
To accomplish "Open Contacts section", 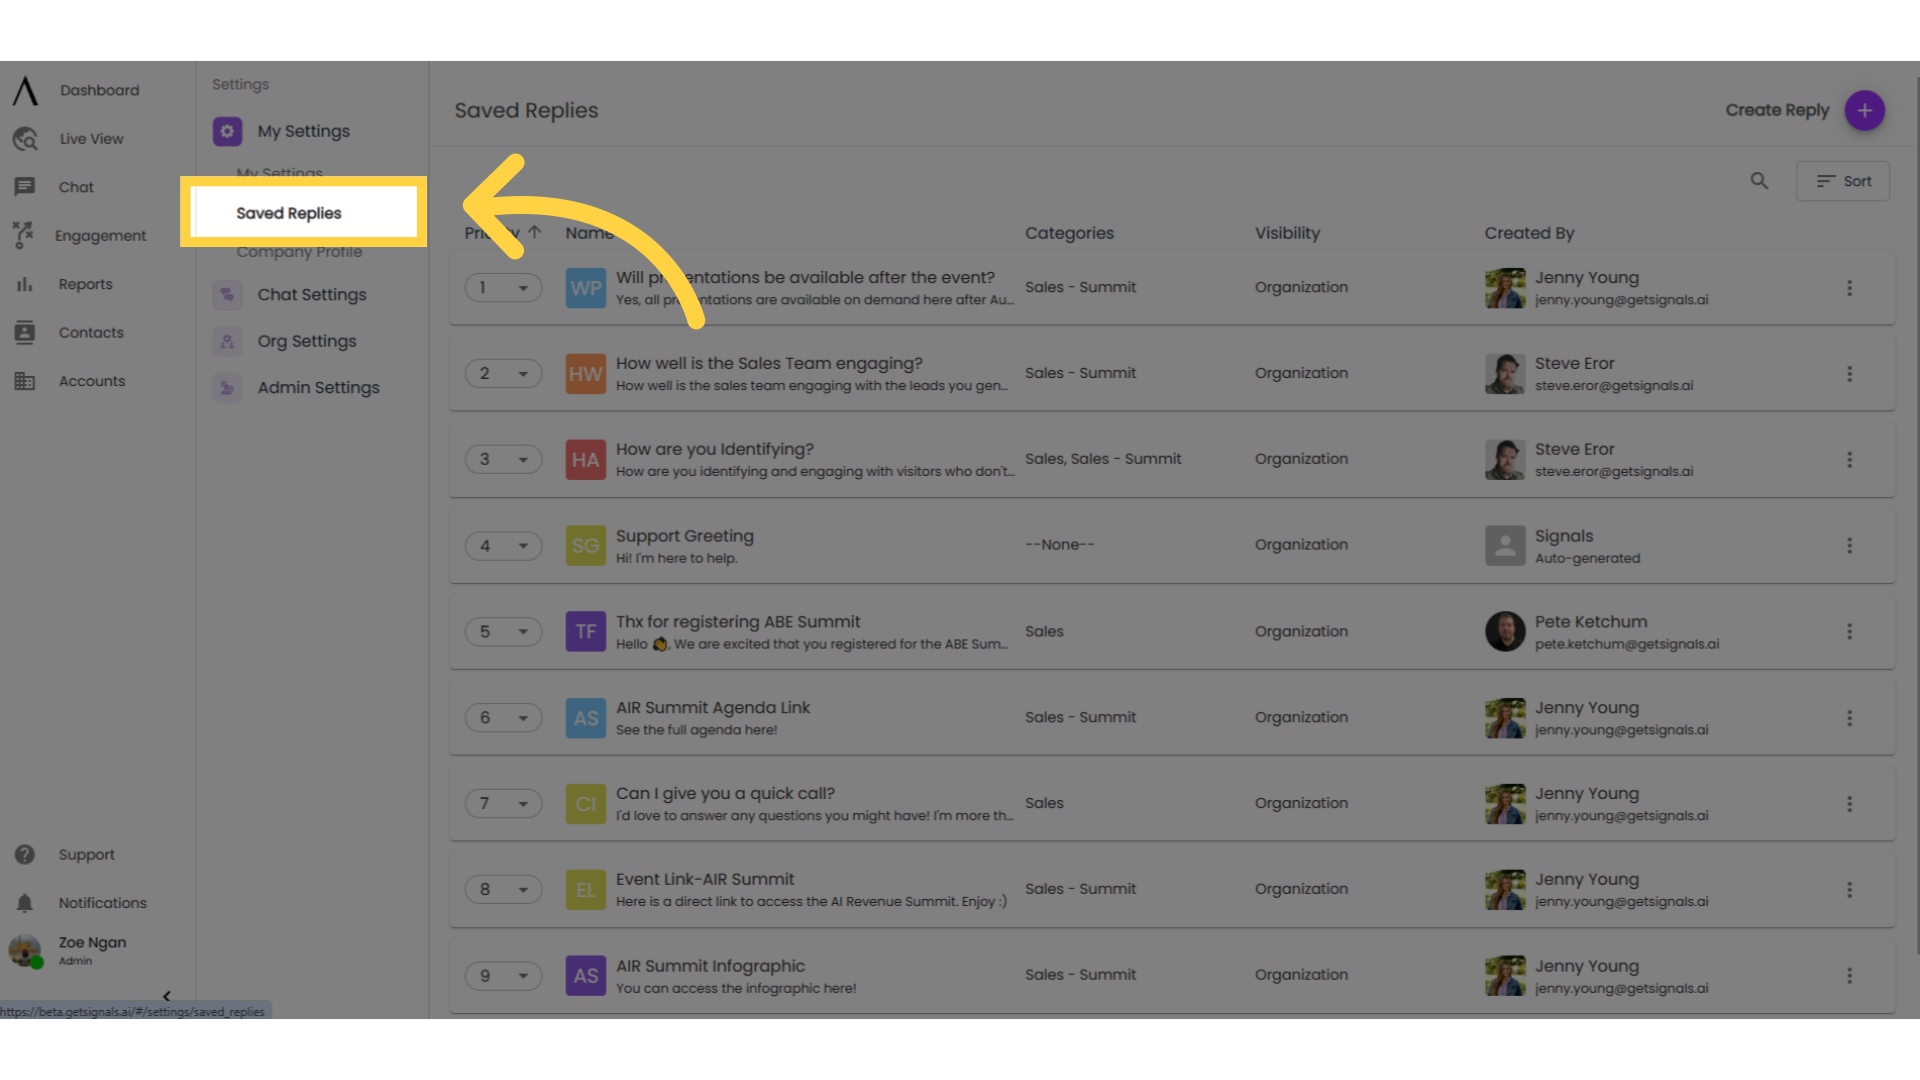I will point(90,331).
